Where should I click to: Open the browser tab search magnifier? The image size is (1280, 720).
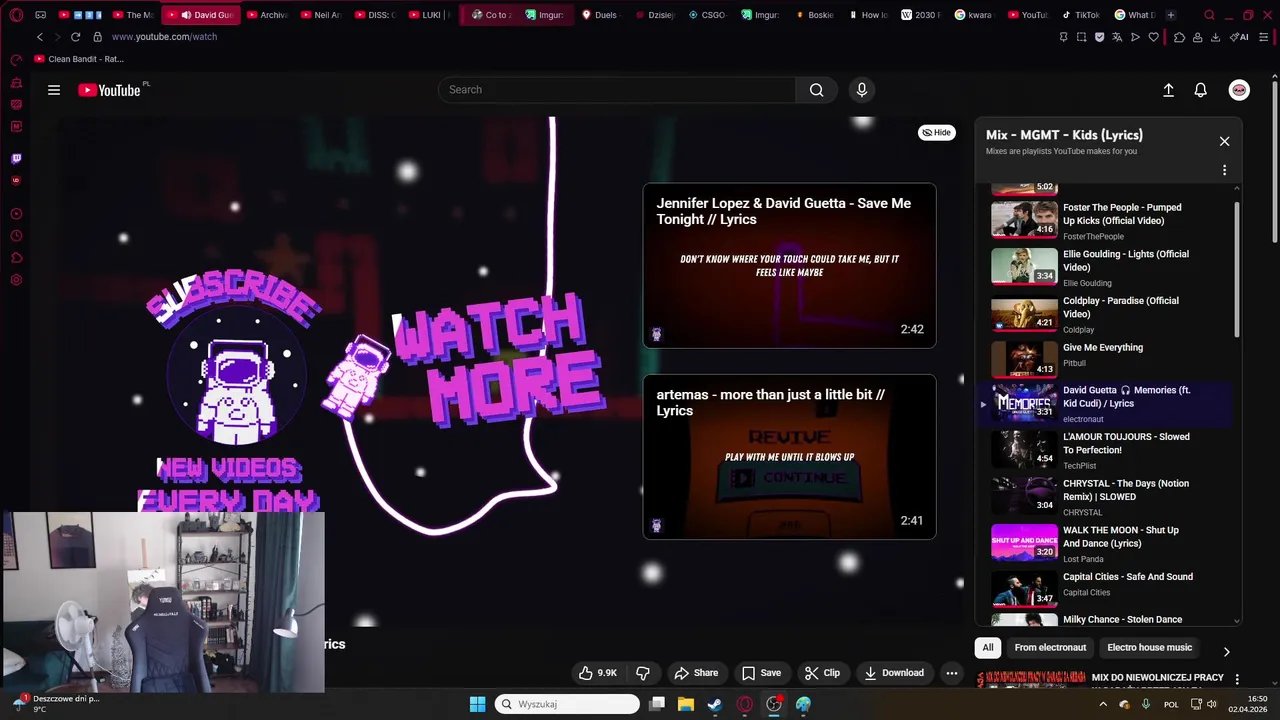tap(1209, 15)
